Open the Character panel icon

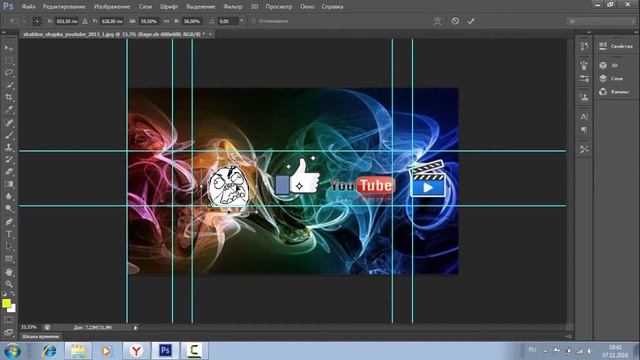(584, 117)
